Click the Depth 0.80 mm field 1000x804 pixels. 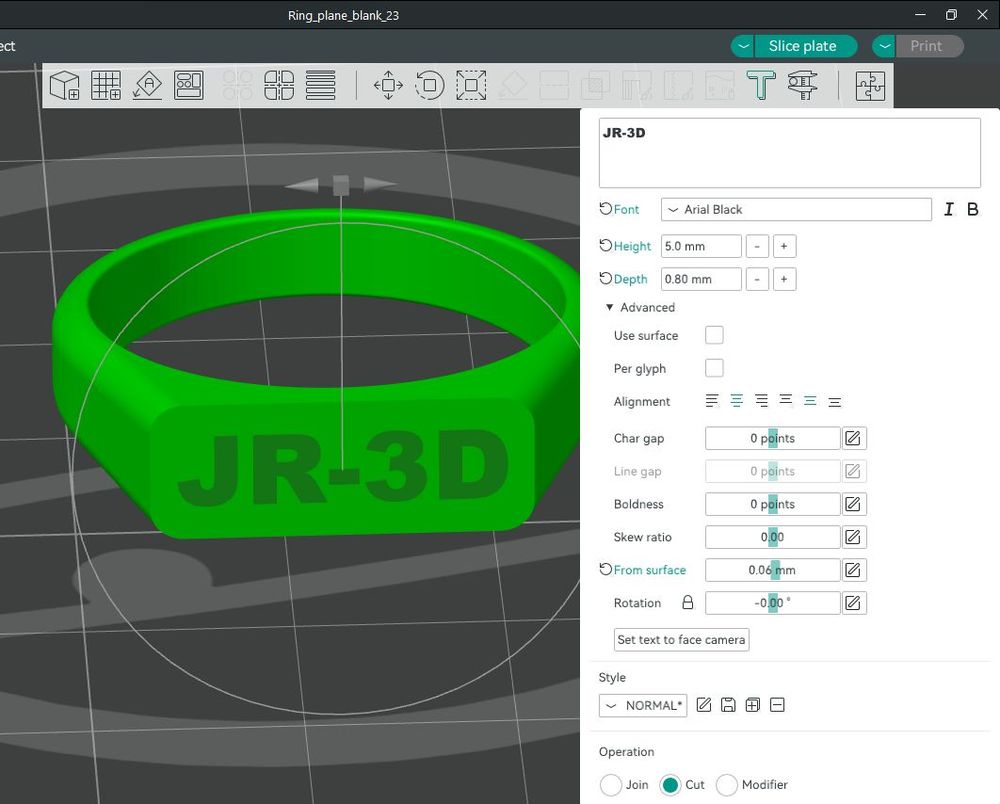coord(701,279)
